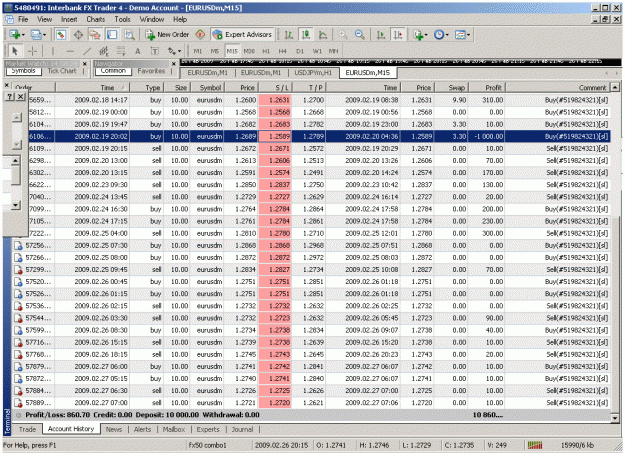Draw a vertical line tool
The height and width of the screenshot is (453, 625).
pyautogui.click(x=53, y=51)
